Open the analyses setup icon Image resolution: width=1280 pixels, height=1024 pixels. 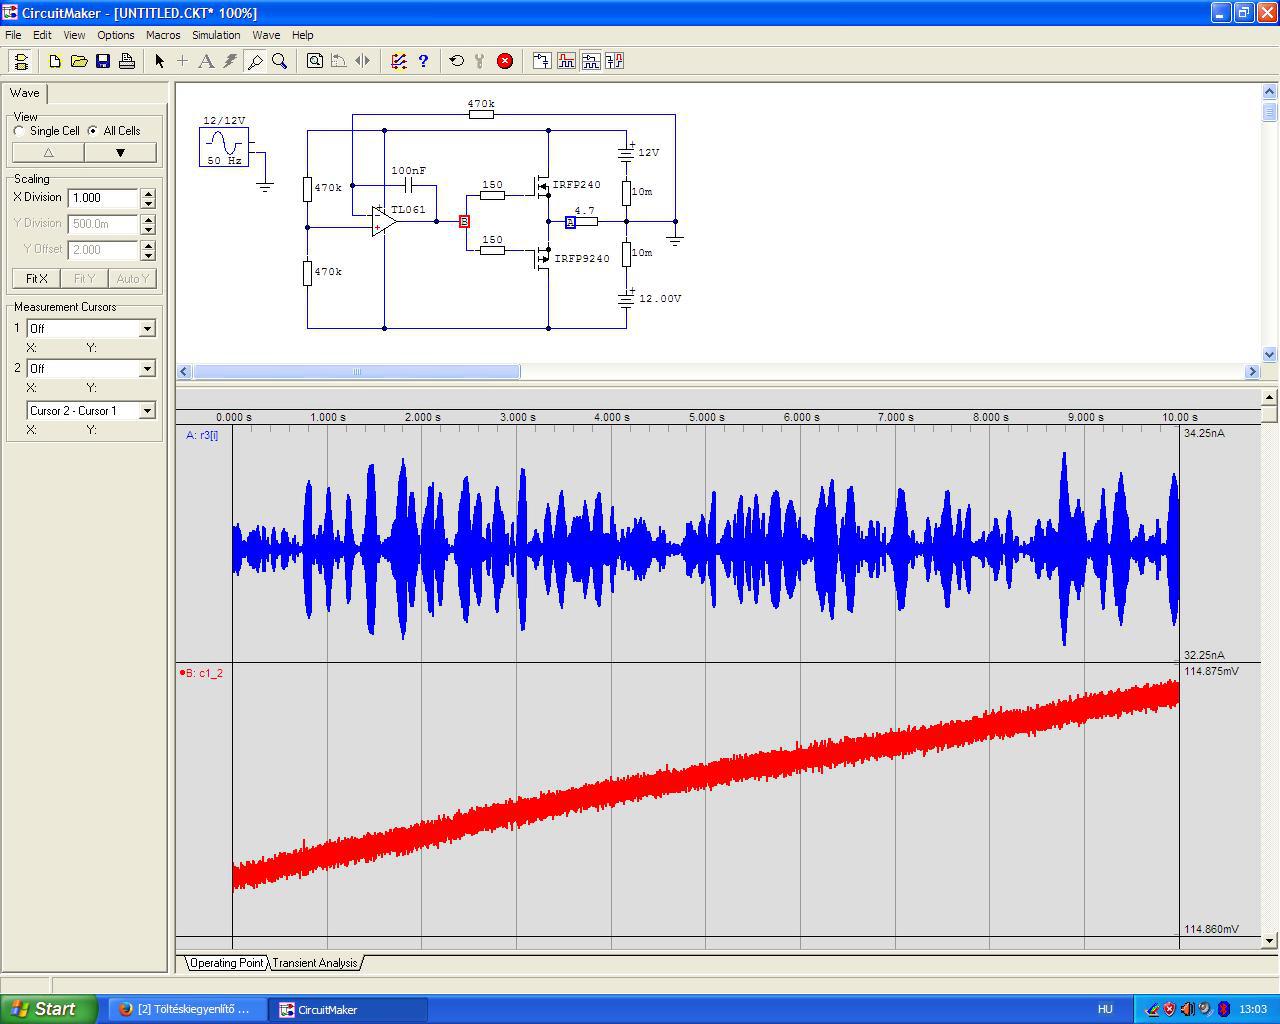[x=399, y=61]
